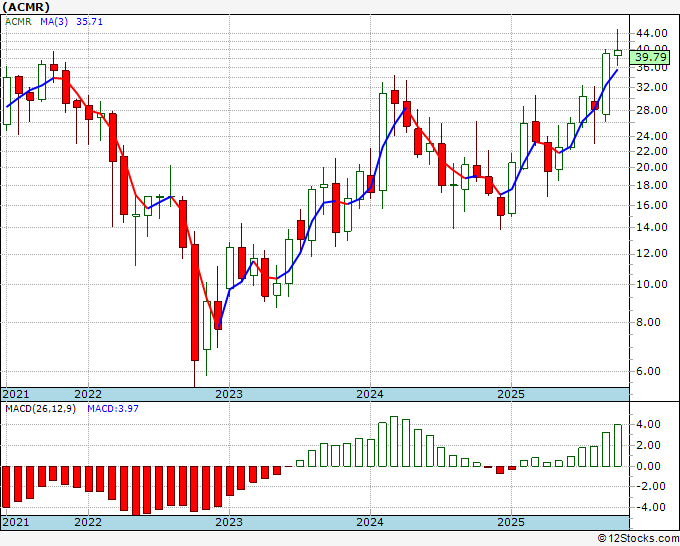Click 2023 on the MACD panel time axis
Viewport: 680px width, 546px height.
229,522
